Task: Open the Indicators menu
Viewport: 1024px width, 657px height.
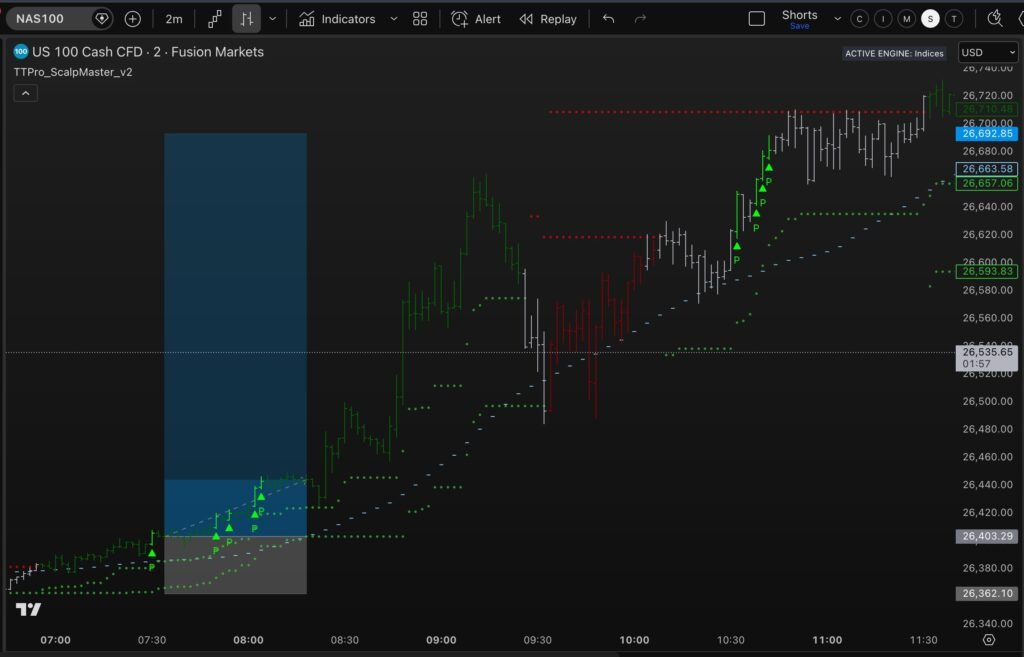Action: 337,19
